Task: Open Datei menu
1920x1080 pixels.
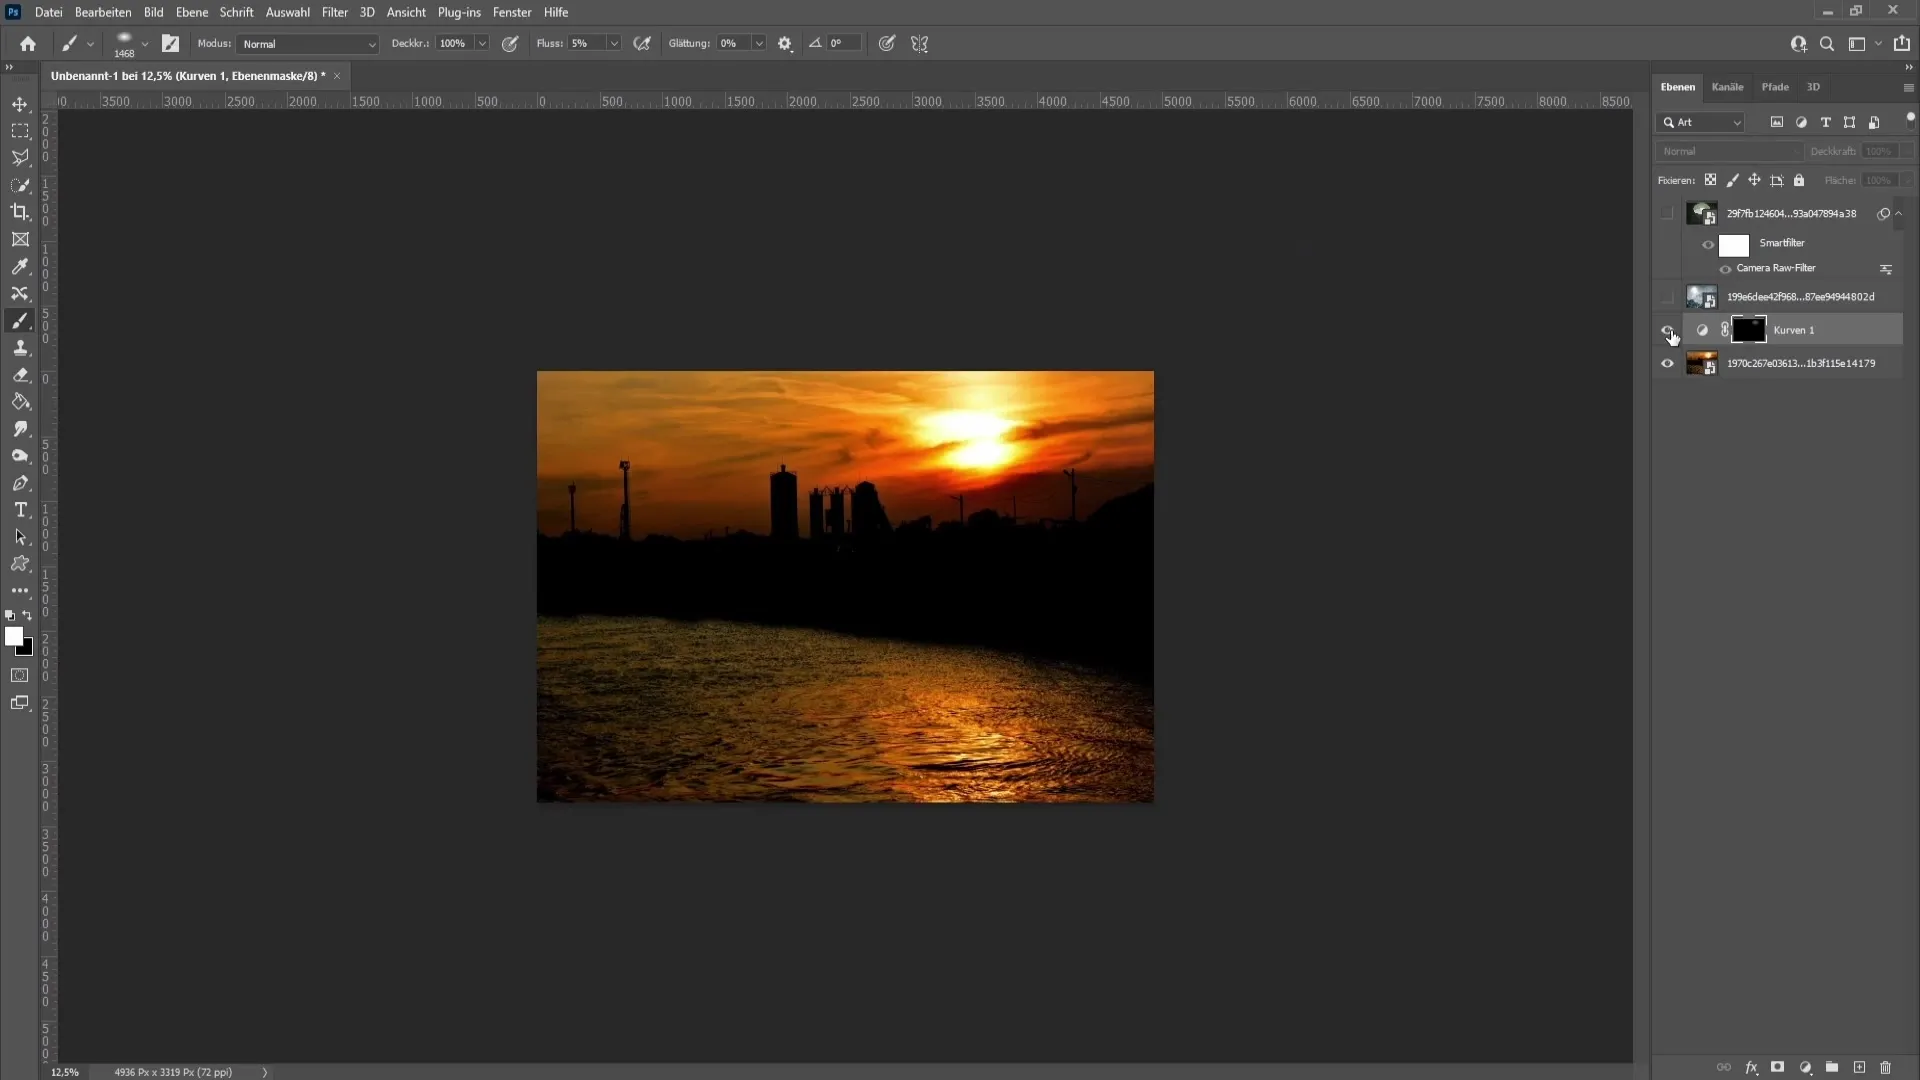Action: click(47, 12)
